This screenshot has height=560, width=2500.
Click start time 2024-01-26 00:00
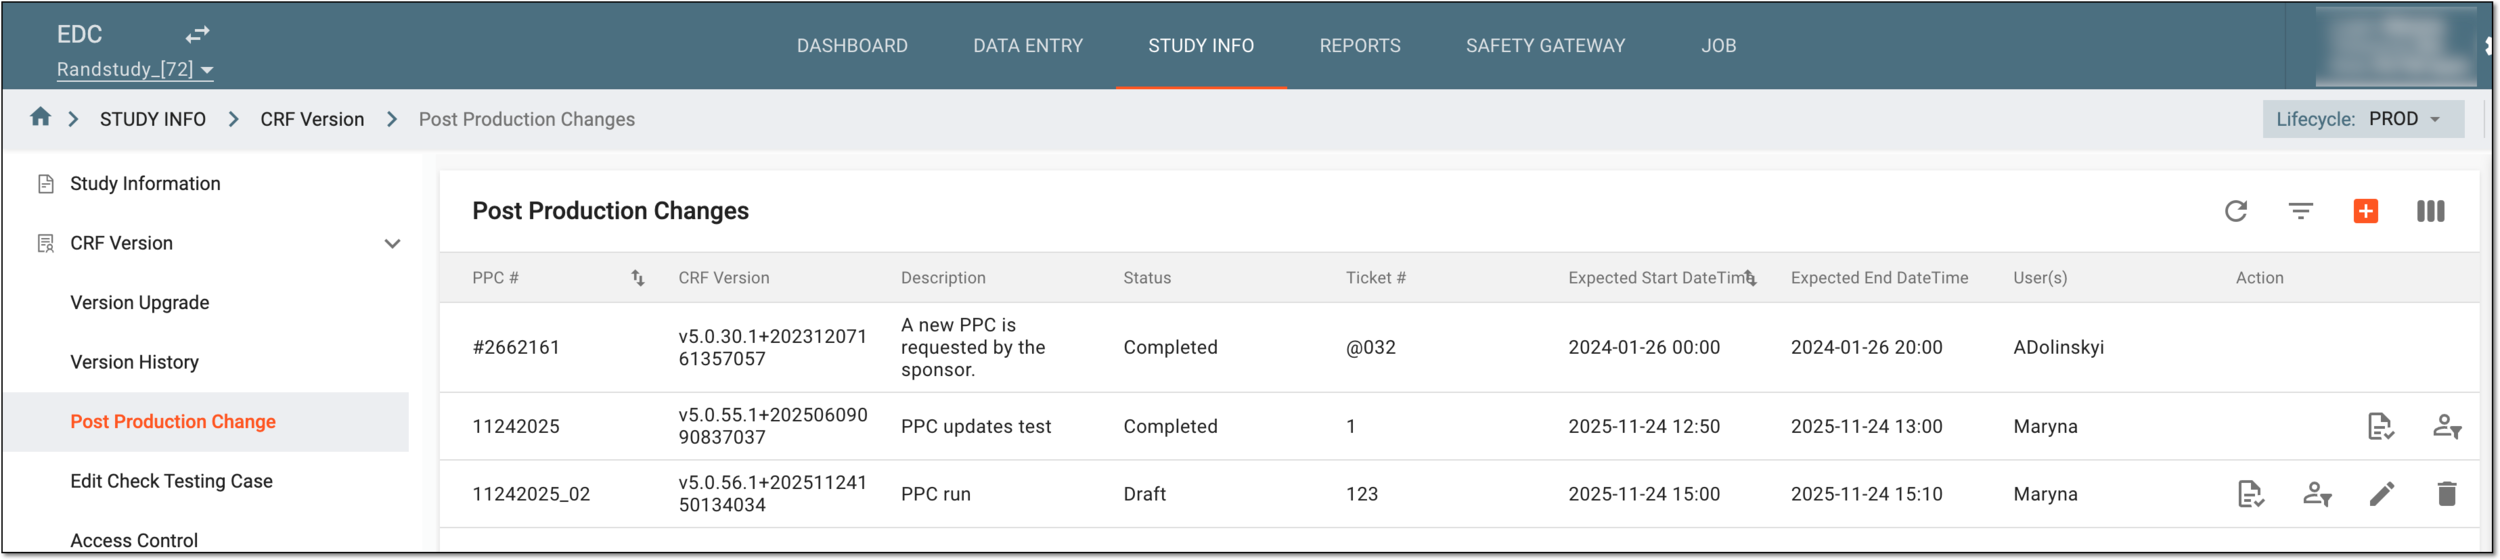coord(1644,348)
